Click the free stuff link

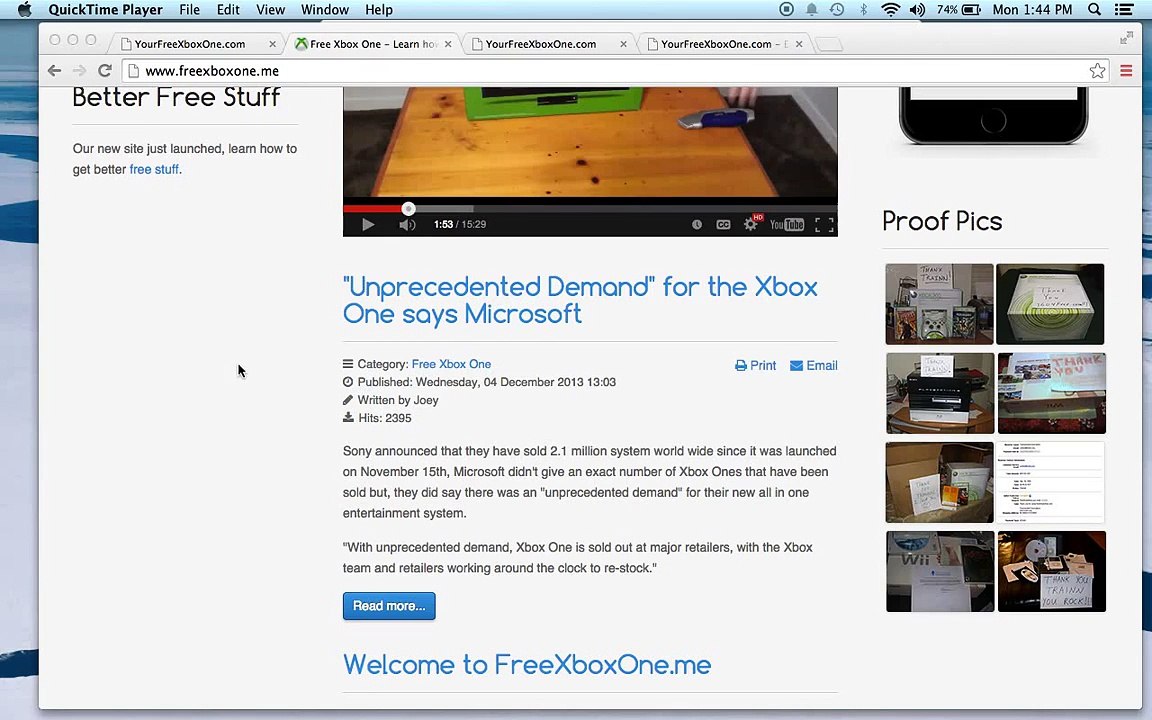pyautogui.click(x=154, y=169)
